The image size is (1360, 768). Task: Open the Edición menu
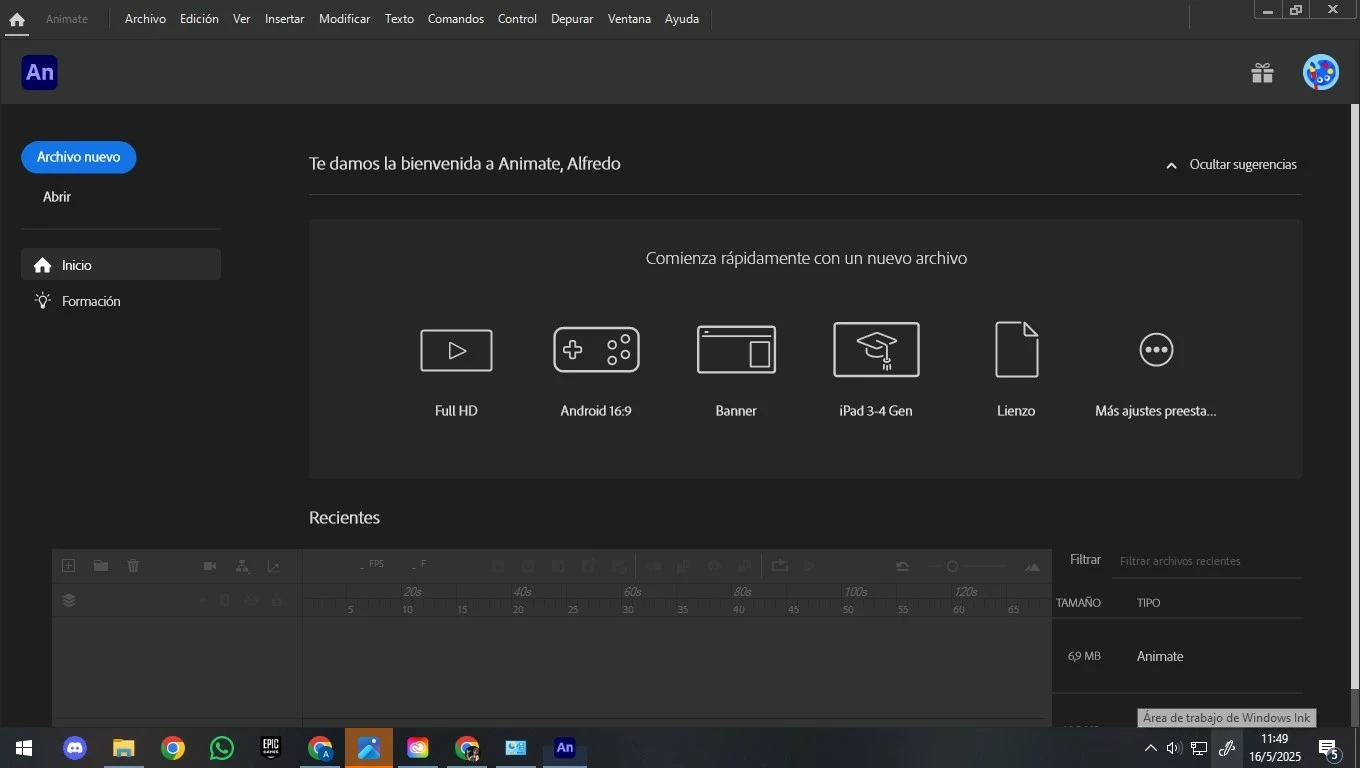(x=199, y=19)
